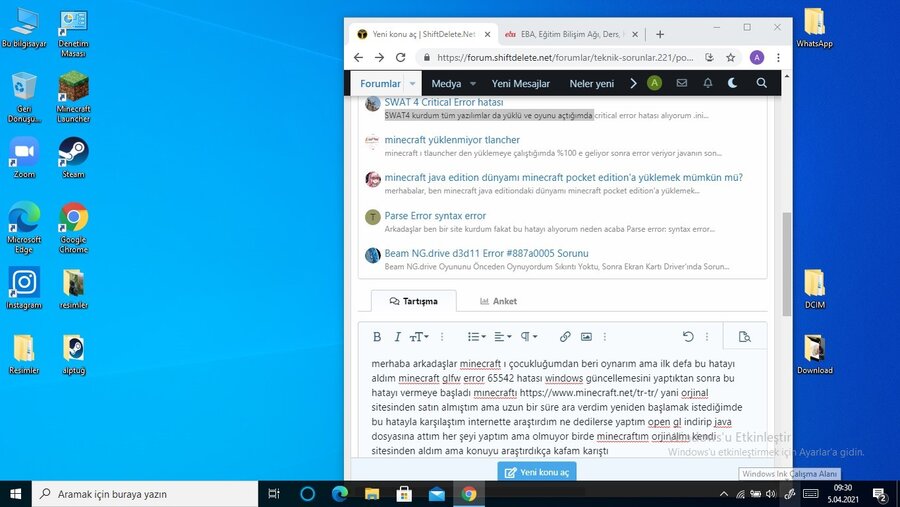Open a new Chrome tab
Image resolution: width=900 pixels, height=507 pixels.
pyautogui.click(x=660, y=34)
